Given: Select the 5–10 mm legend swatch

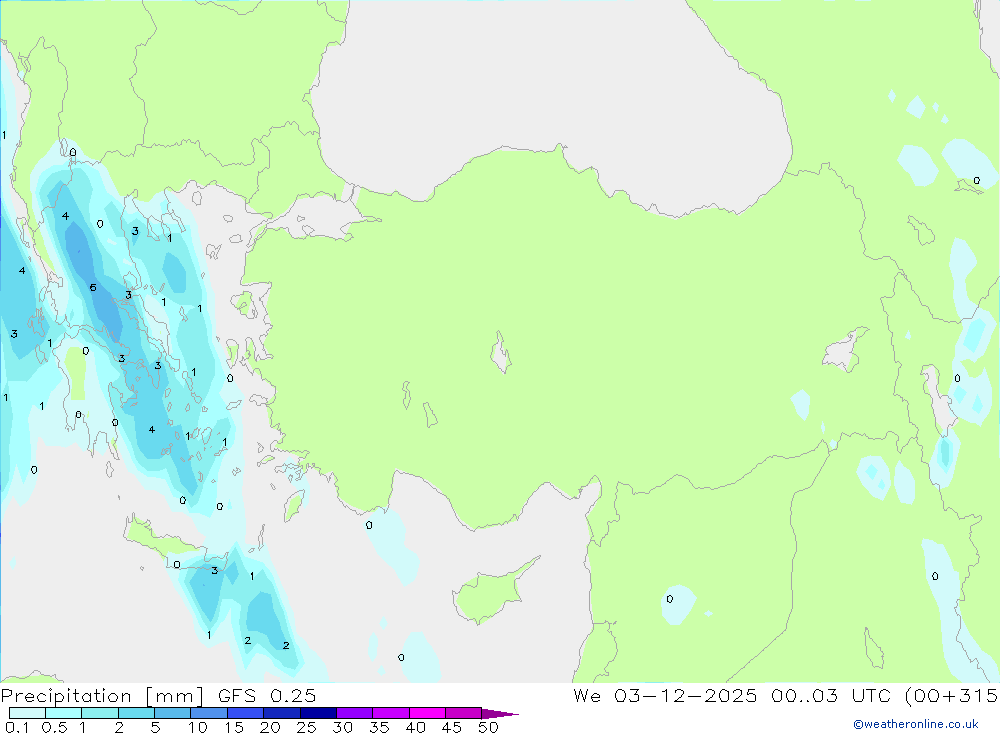Looking at the screenshot, I should 172,713.
